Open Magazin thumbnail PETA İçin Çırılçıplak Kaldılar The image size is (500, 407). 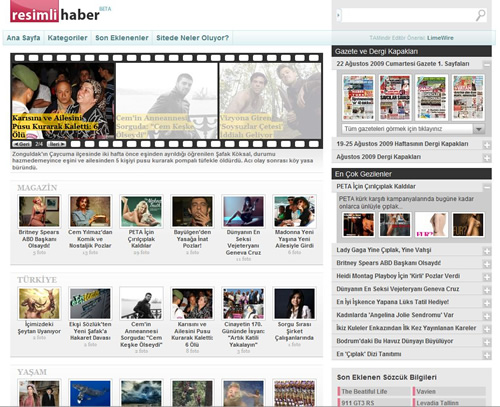[141, 211]
